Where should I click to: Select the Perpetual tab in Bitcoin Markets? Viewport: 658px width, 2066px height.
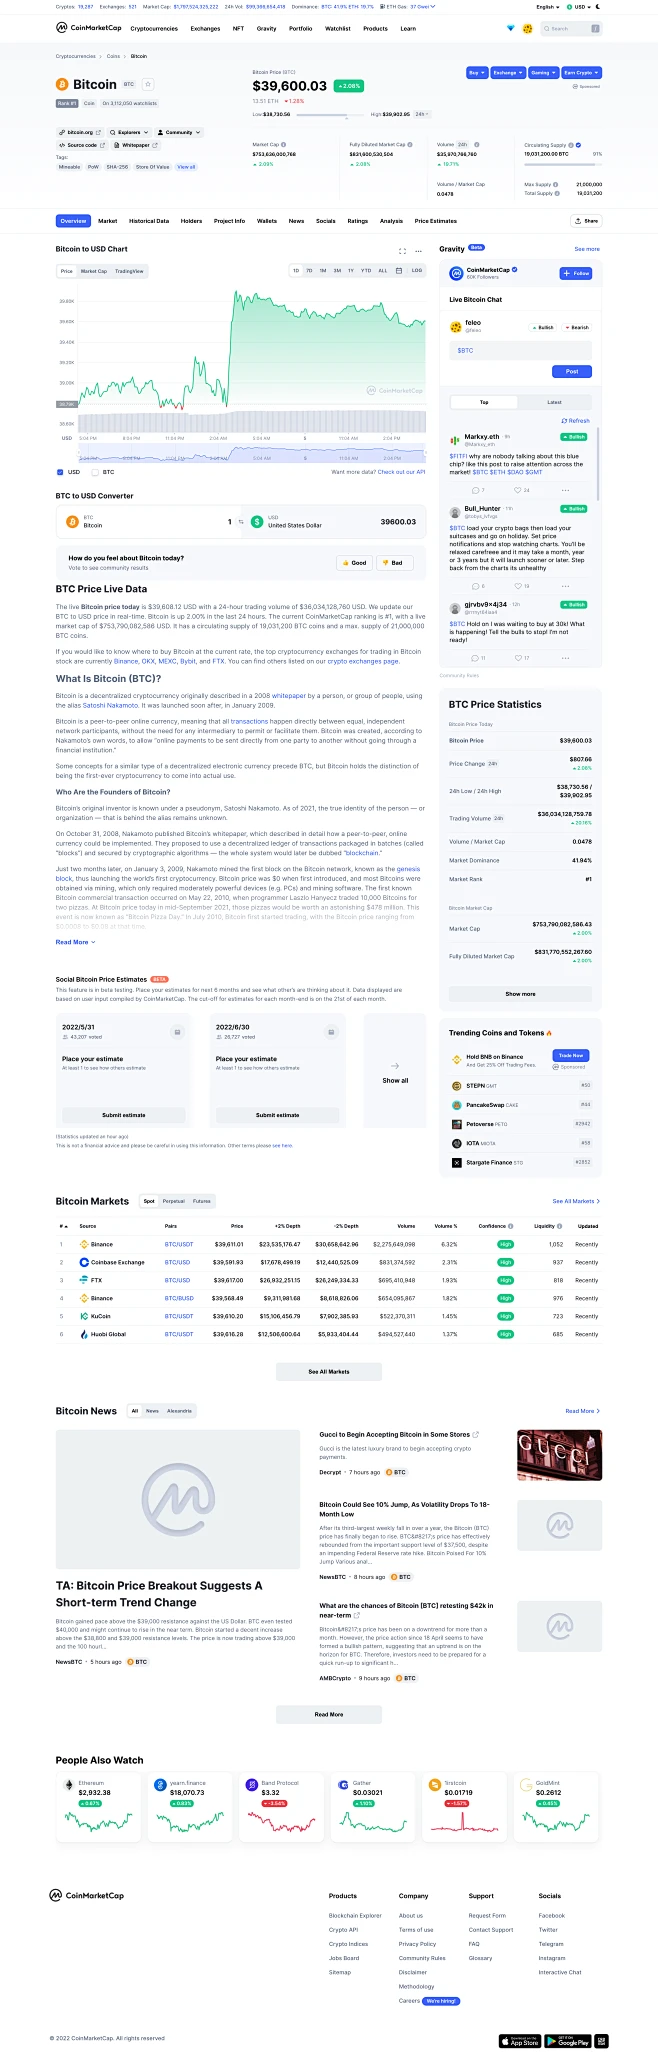pyautogui.click(x=173, y=1201)
